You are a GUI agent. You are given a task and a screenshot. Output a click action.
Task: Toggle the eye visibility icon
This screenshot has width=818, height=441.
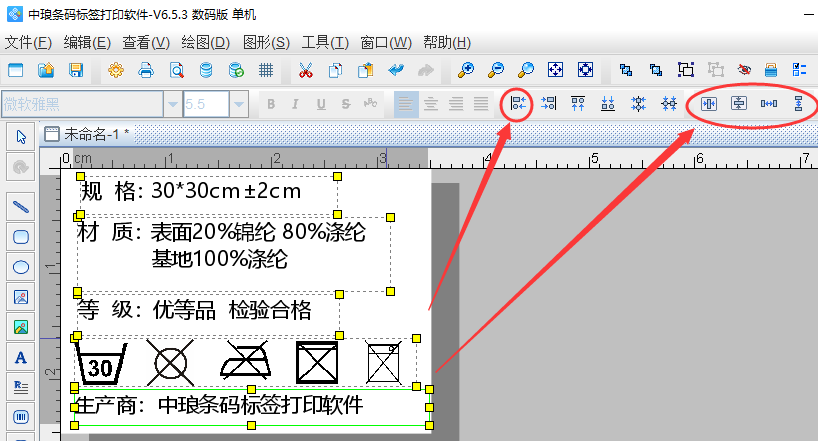pos(743,70)
